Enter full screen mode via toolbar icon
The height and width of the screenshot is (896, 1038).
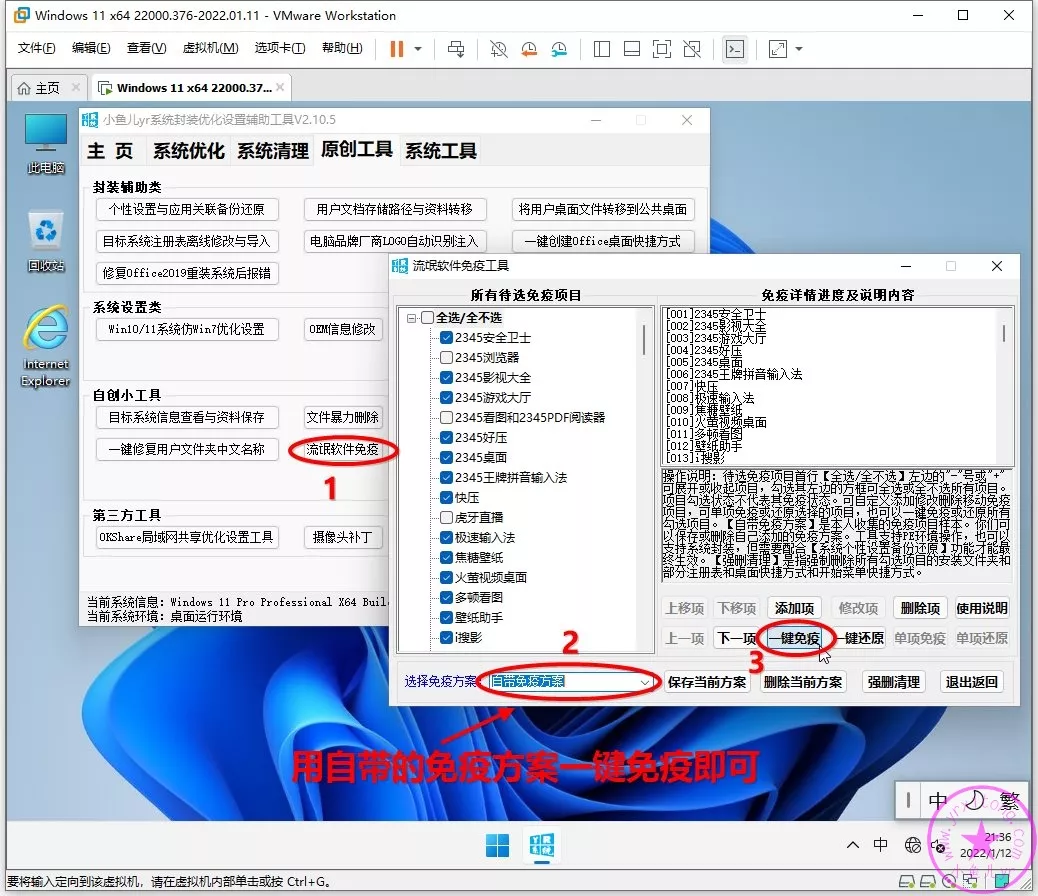coord(662,48)
